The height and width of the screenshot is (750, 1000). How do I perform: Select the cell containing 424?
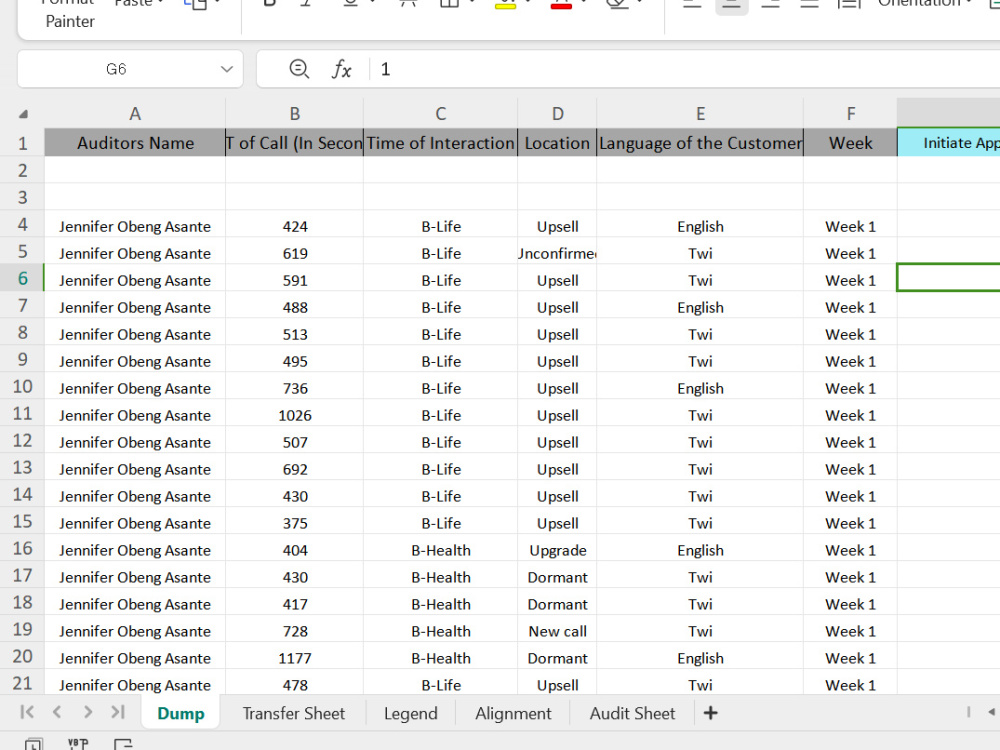[295, 226]
